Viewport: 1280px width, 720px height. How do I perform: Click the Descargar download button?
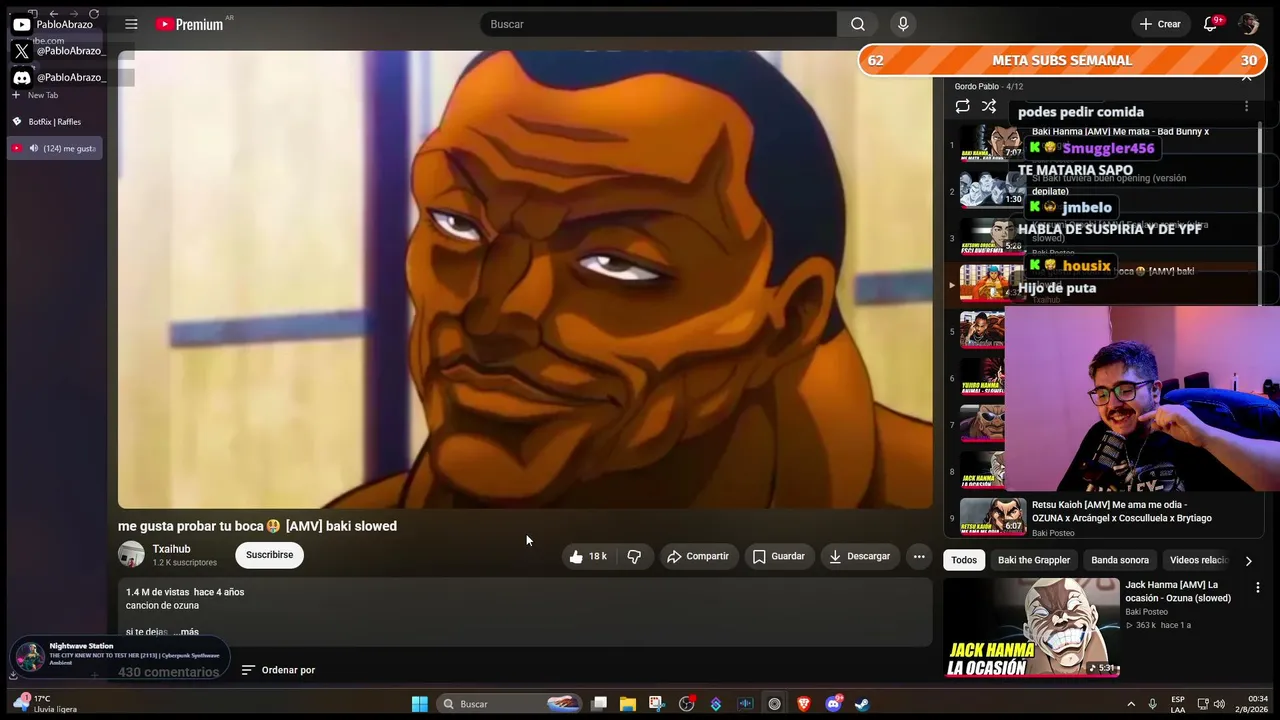click(859, 556)
